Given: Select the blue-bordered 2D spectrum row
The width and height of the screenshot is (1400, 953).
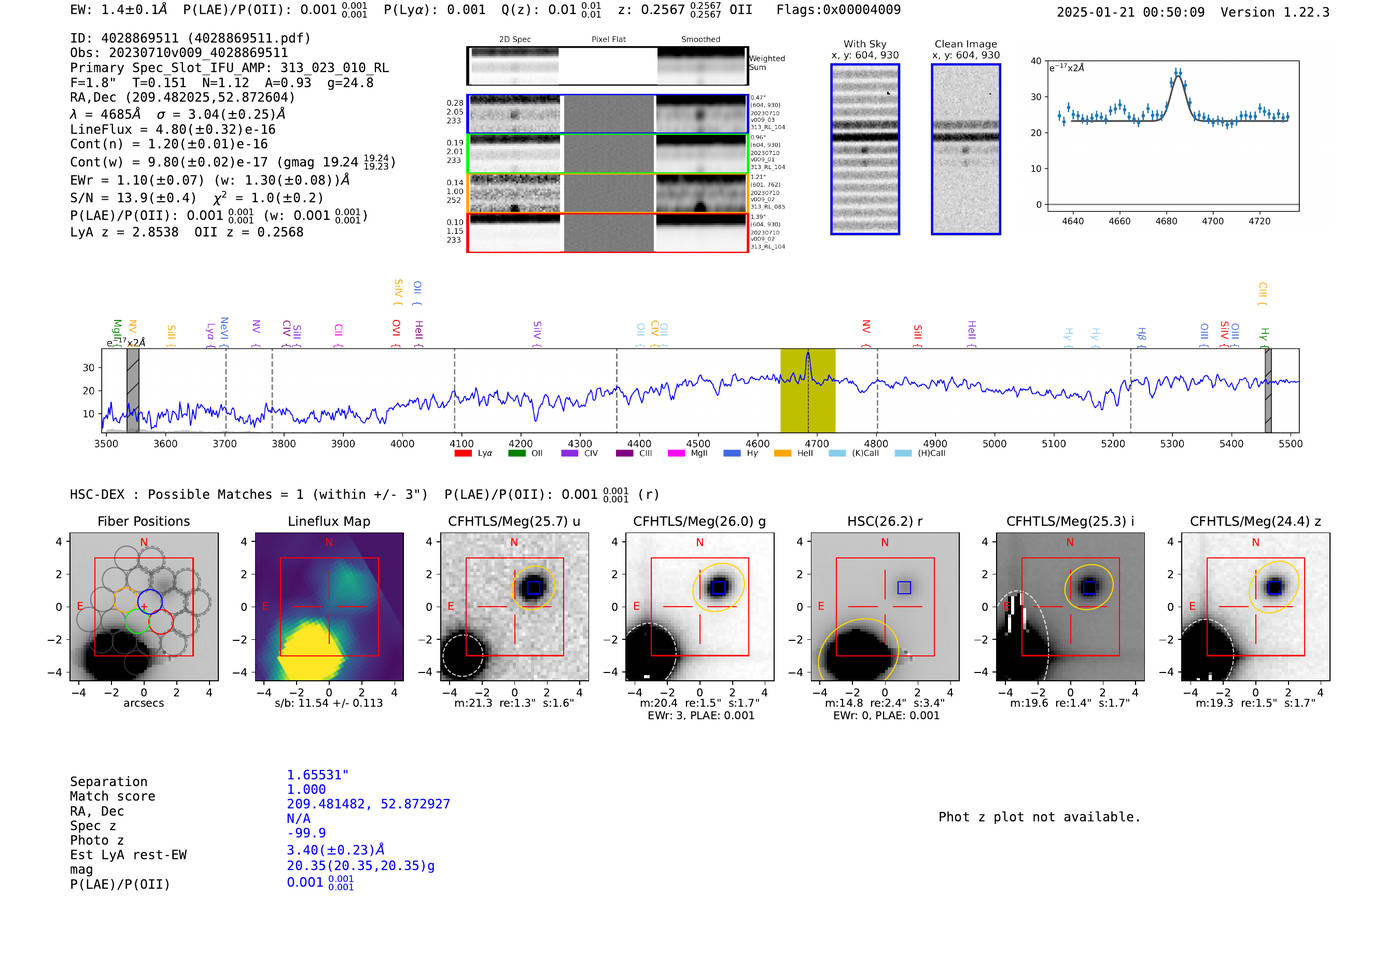Looking at the screenshot, I should [607, 114].
